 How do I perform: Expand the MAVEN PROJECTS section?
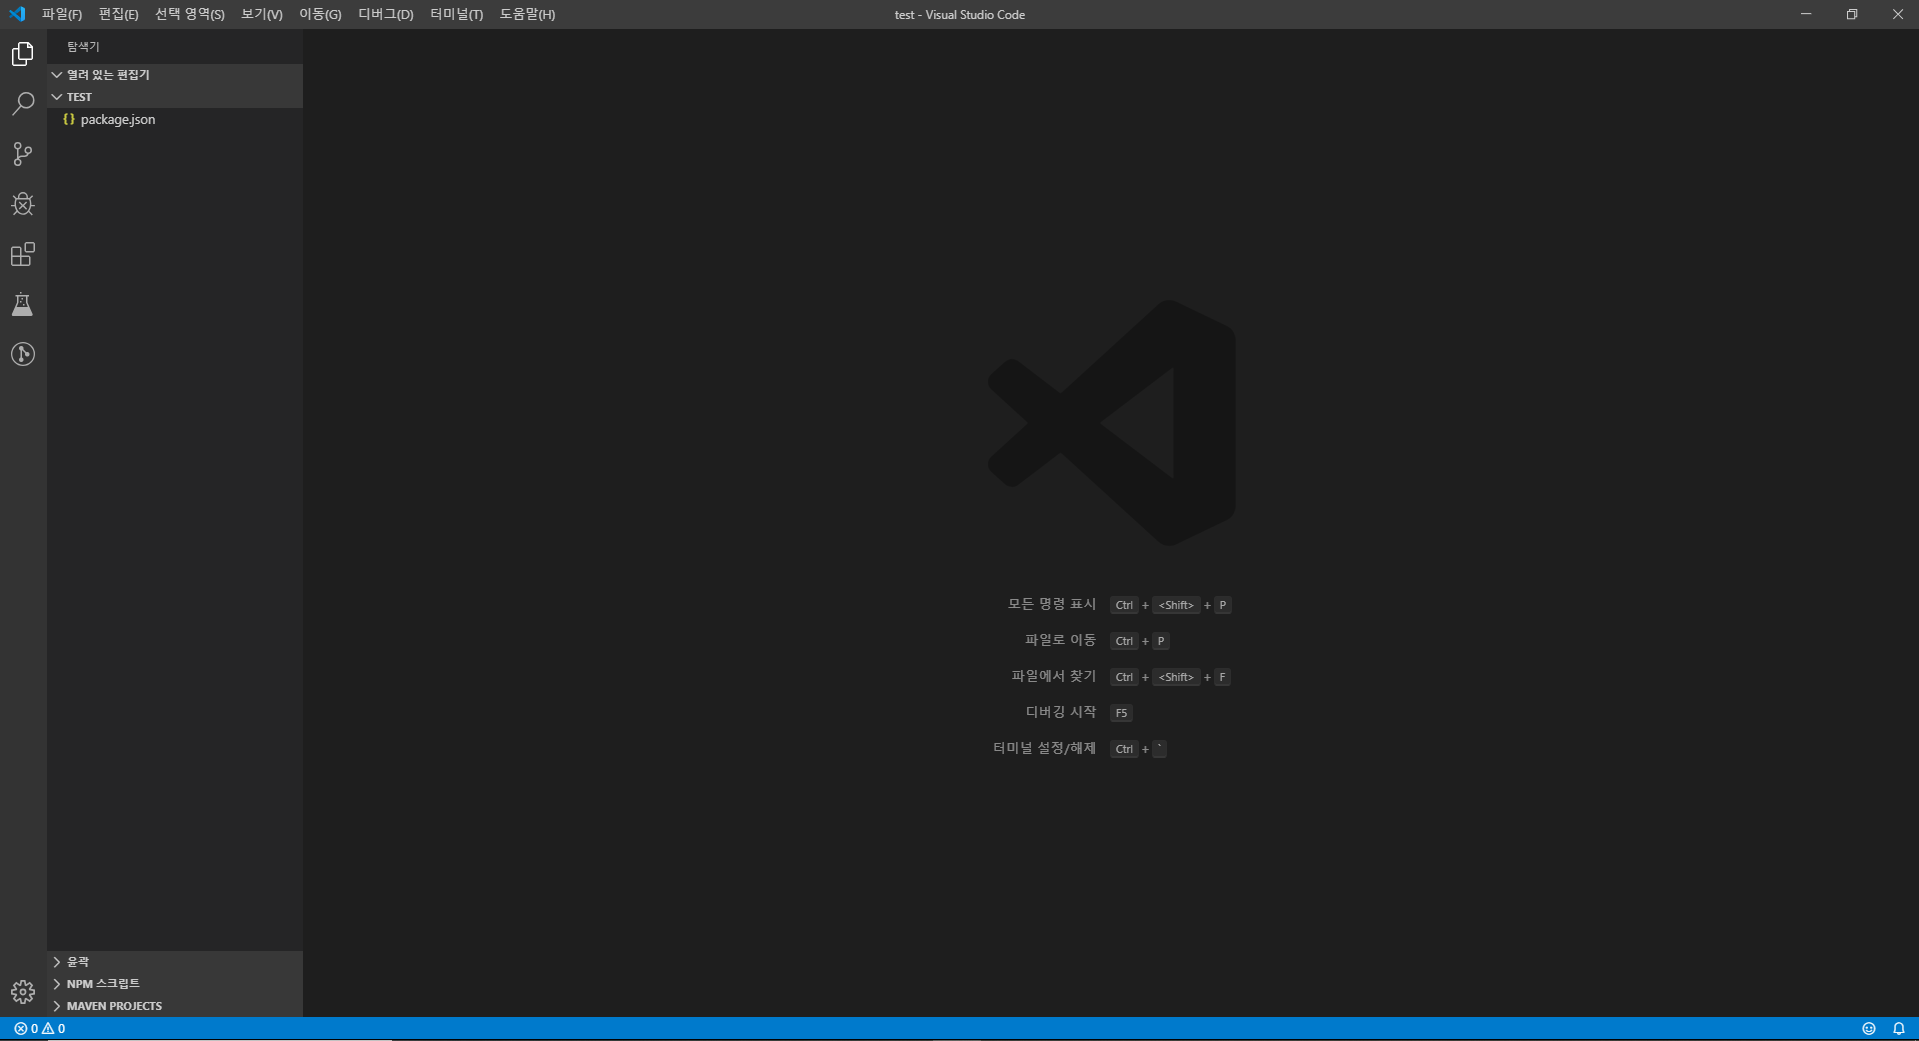(x=175, y=1006)
